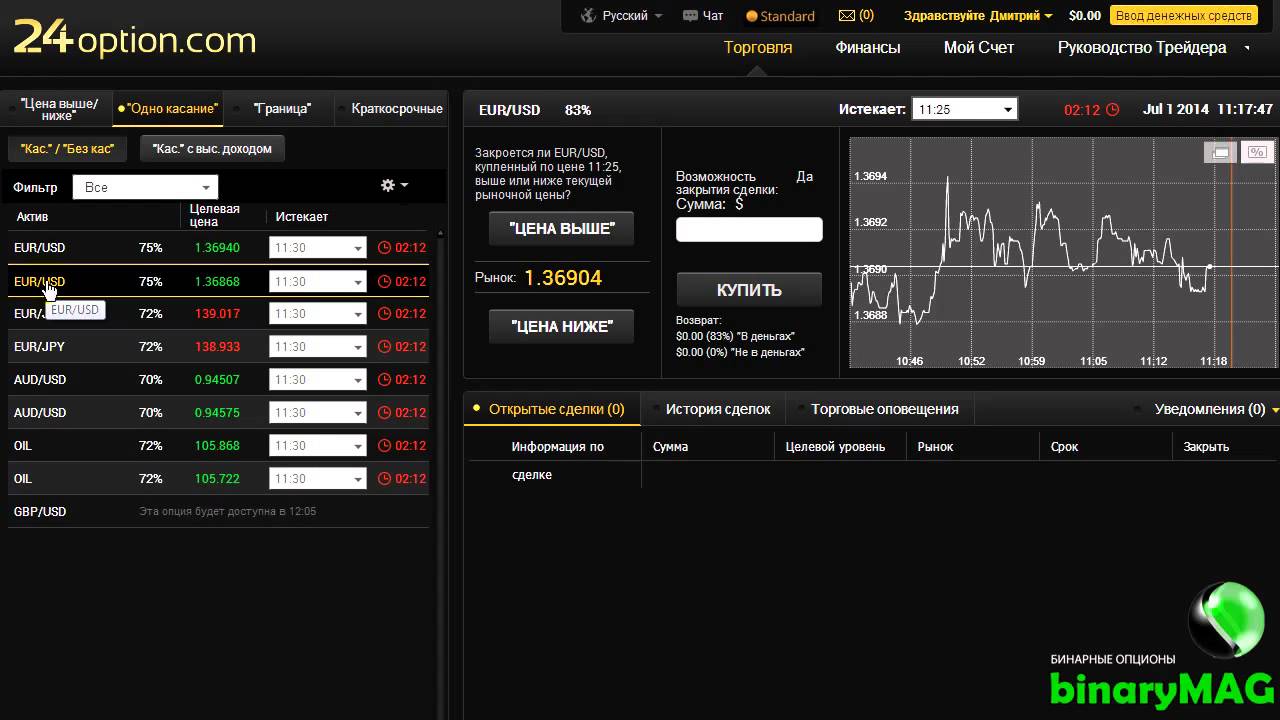This screenshot has height=720, width=1280.
Task: Click the "Кас." / "Без кас" button
Action: pyautogui.click(x=67, y=149)
